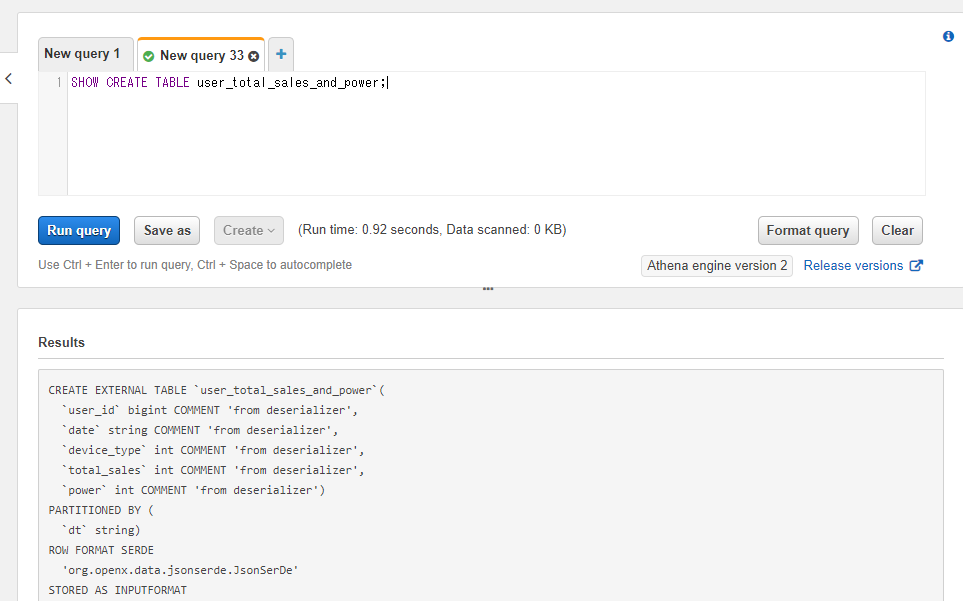Click the run time and data scanned text
Screen dimensions: 963x601
[432, 230]
